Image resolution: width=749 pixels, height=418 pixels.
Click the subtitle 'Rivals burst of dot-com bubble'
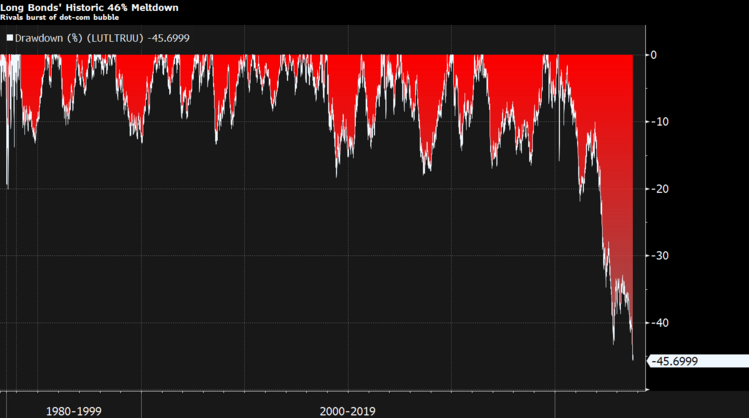(59, 18)
